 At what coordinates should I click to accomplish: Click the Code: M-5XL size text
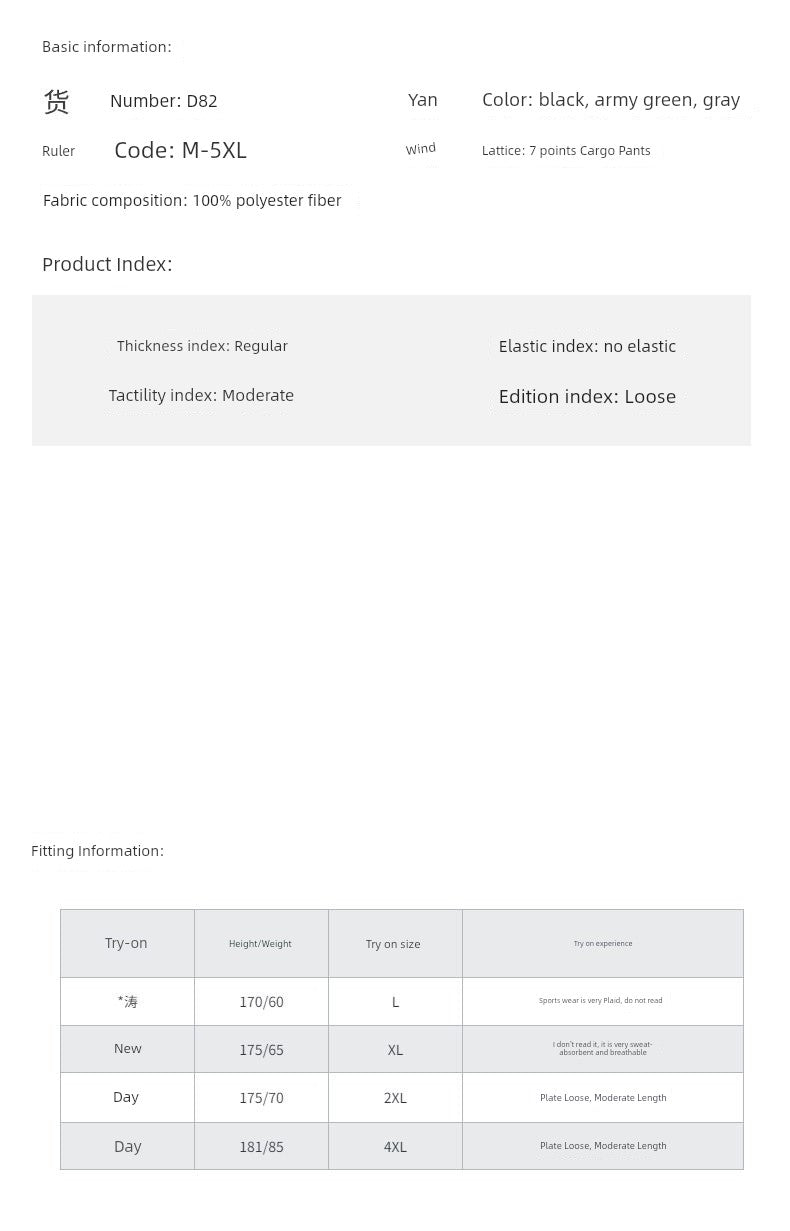point(180,150)
